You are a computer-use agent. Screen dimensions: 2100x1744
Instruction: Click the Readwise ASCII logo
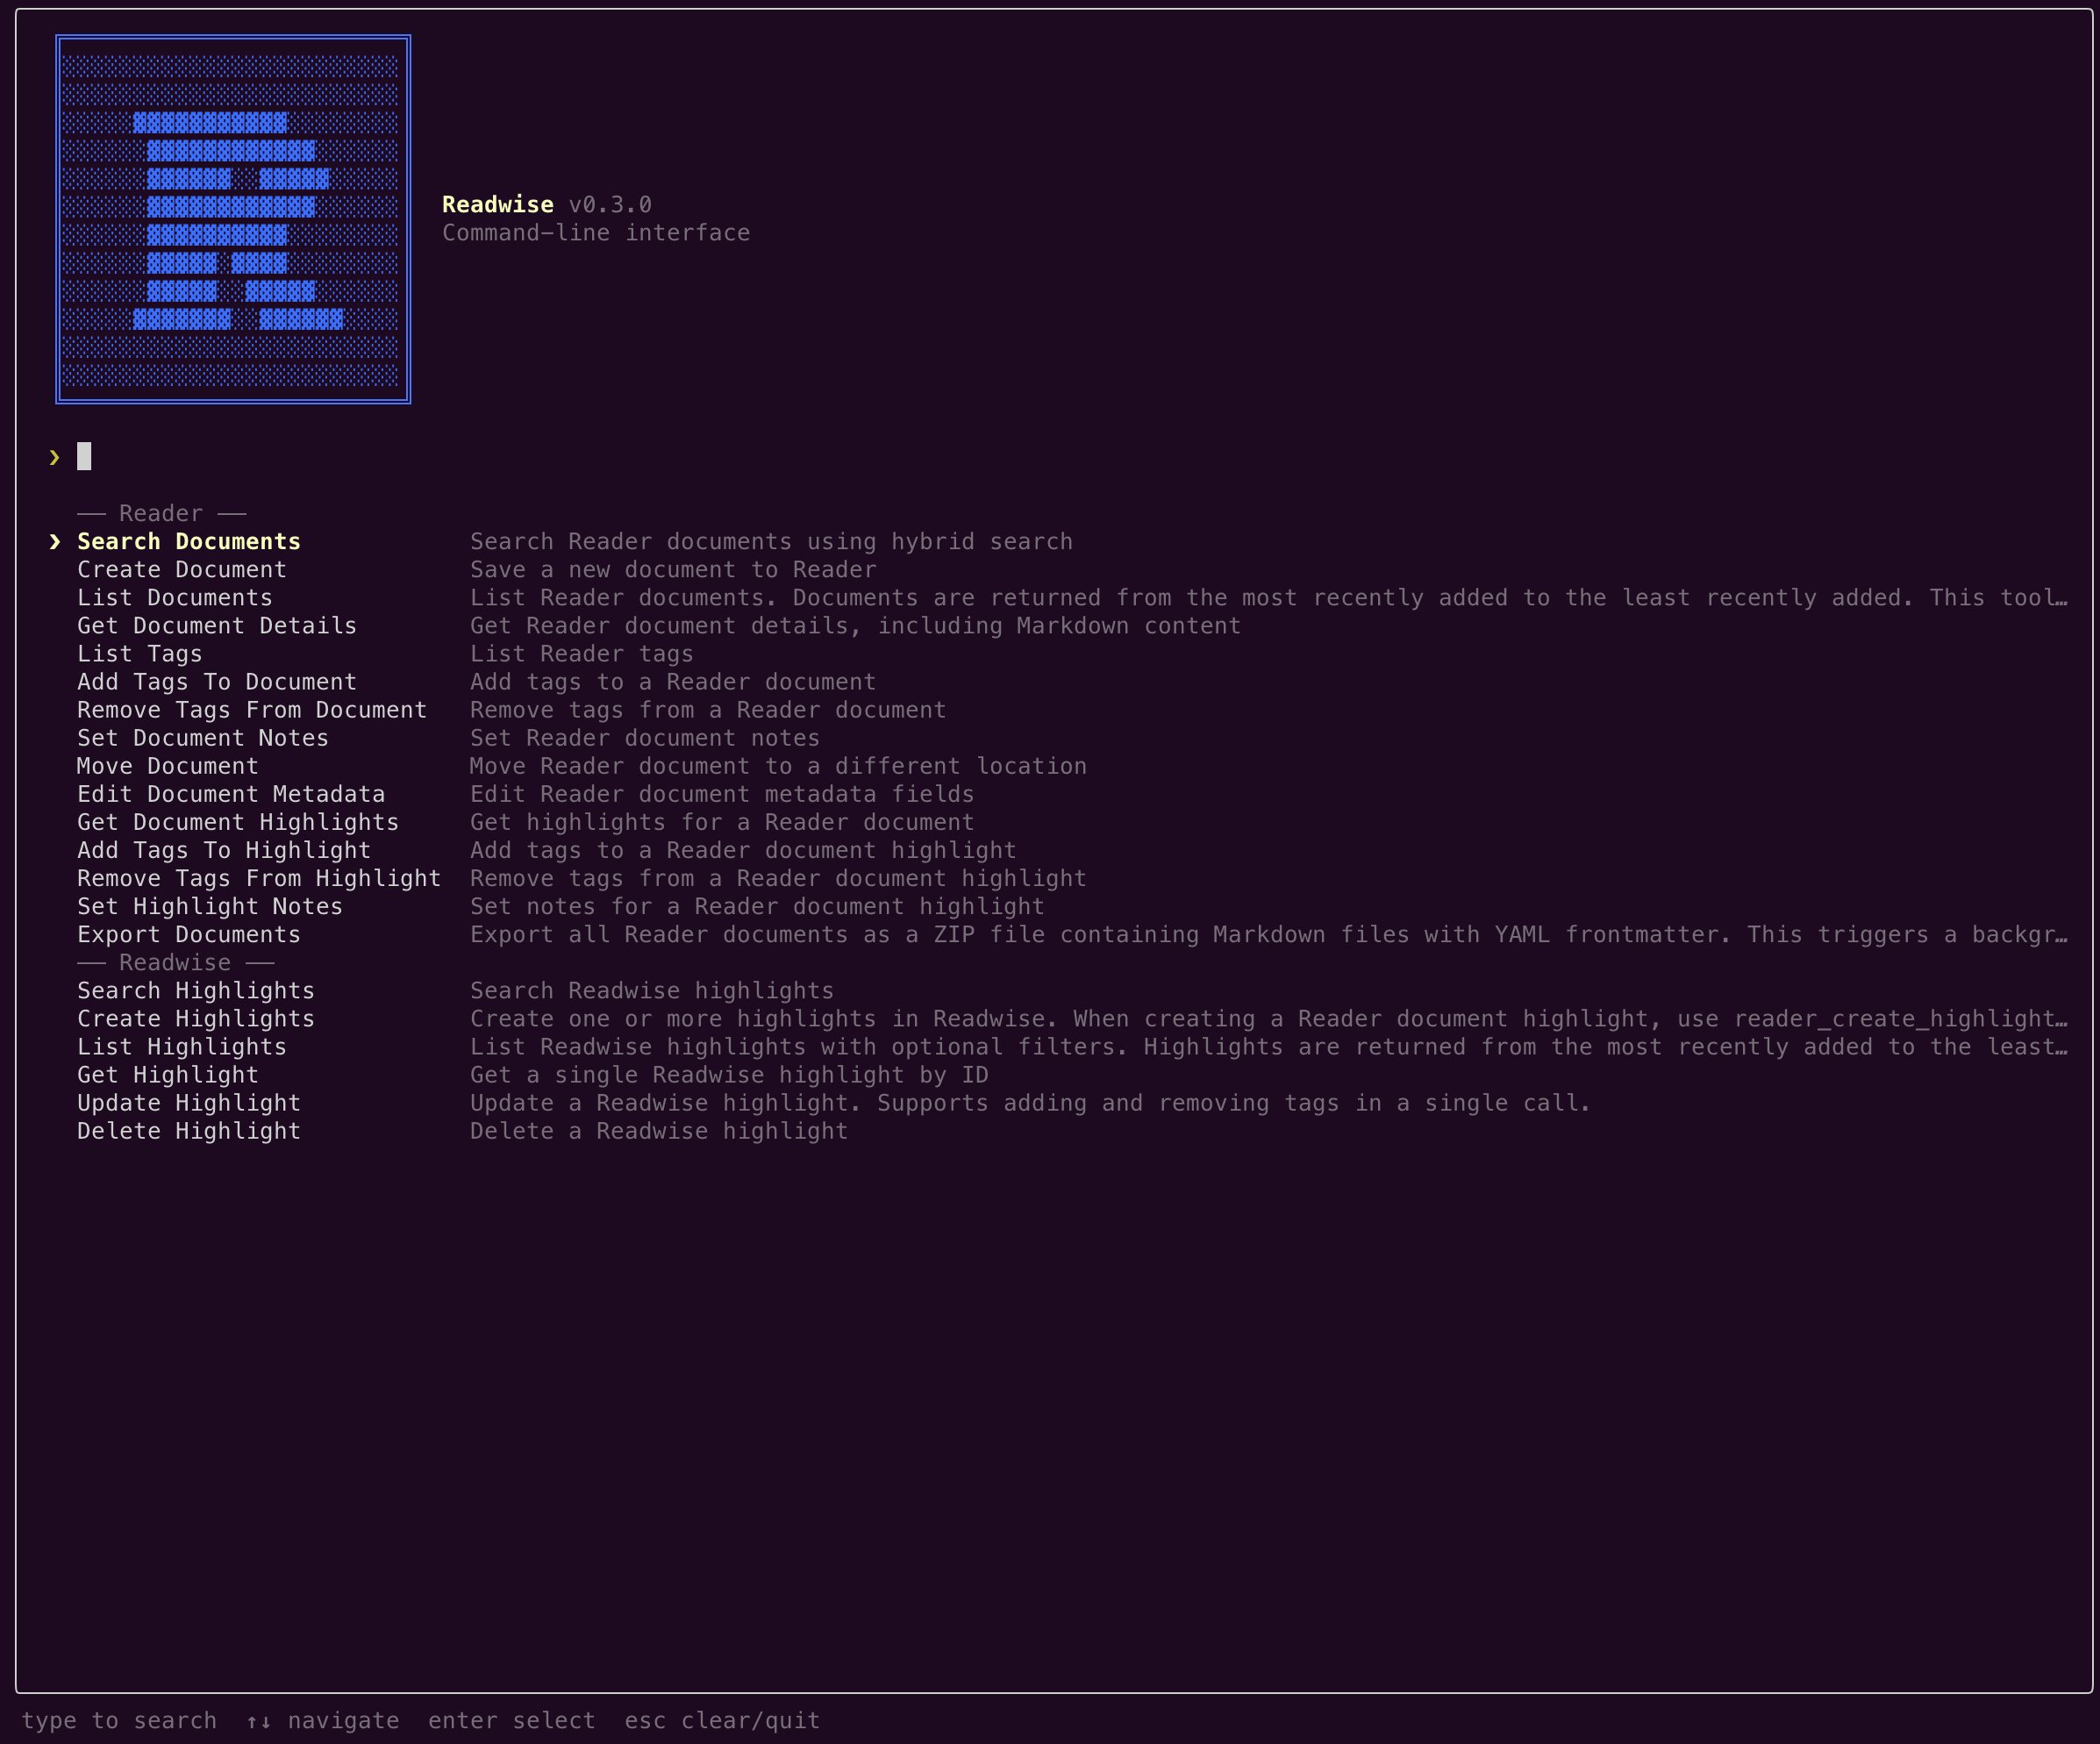tap(233, 218)
